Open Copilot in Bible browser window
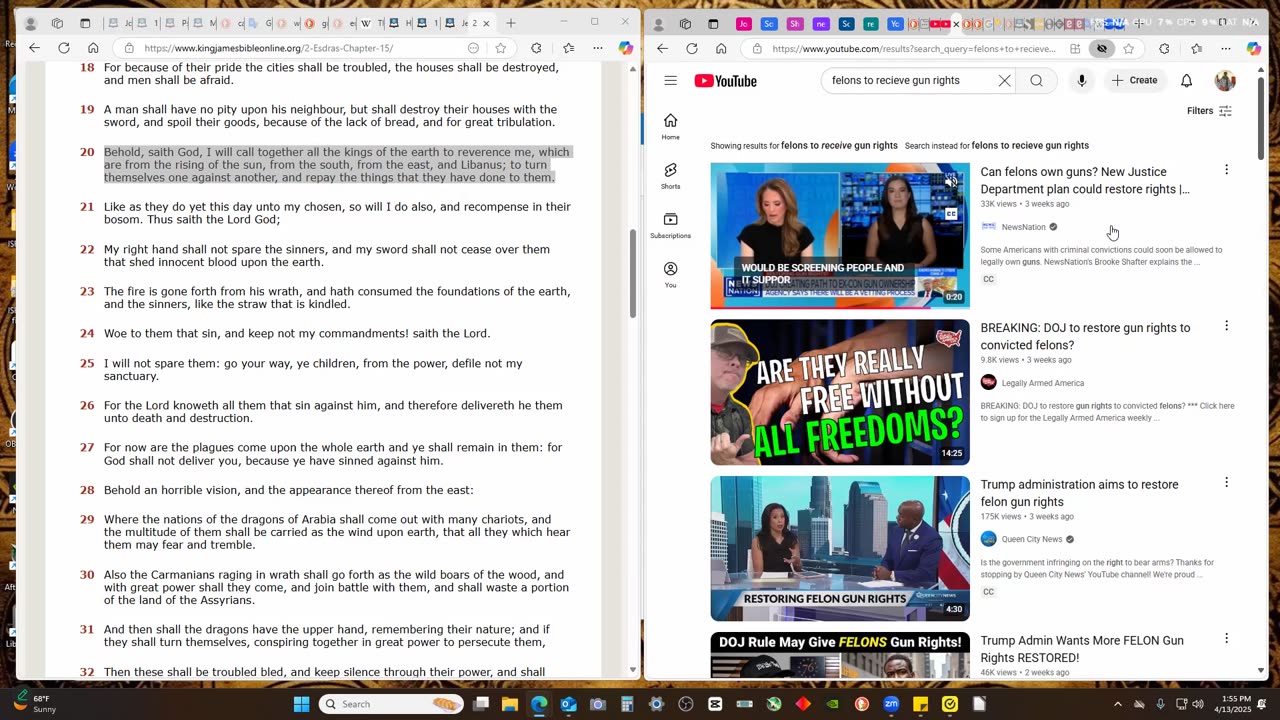The image size is (1280, 720). [x=626, y=47]
